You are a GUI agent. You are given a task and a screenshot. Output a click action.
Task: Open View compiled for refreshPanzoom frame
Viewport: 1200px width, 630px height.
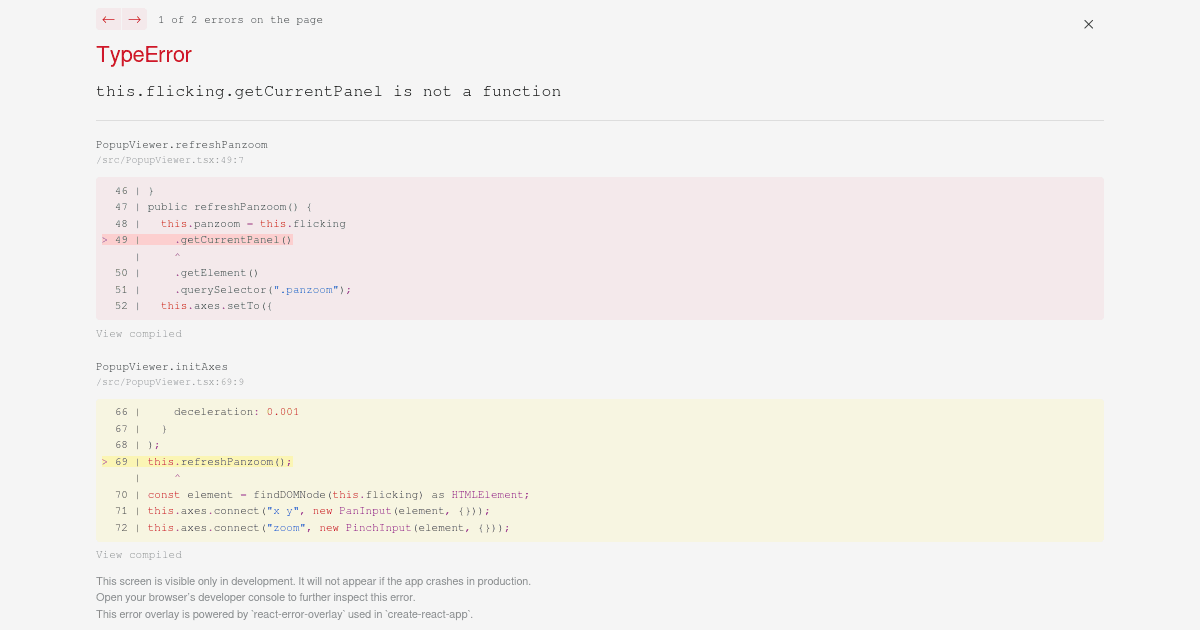coord(139,333)
